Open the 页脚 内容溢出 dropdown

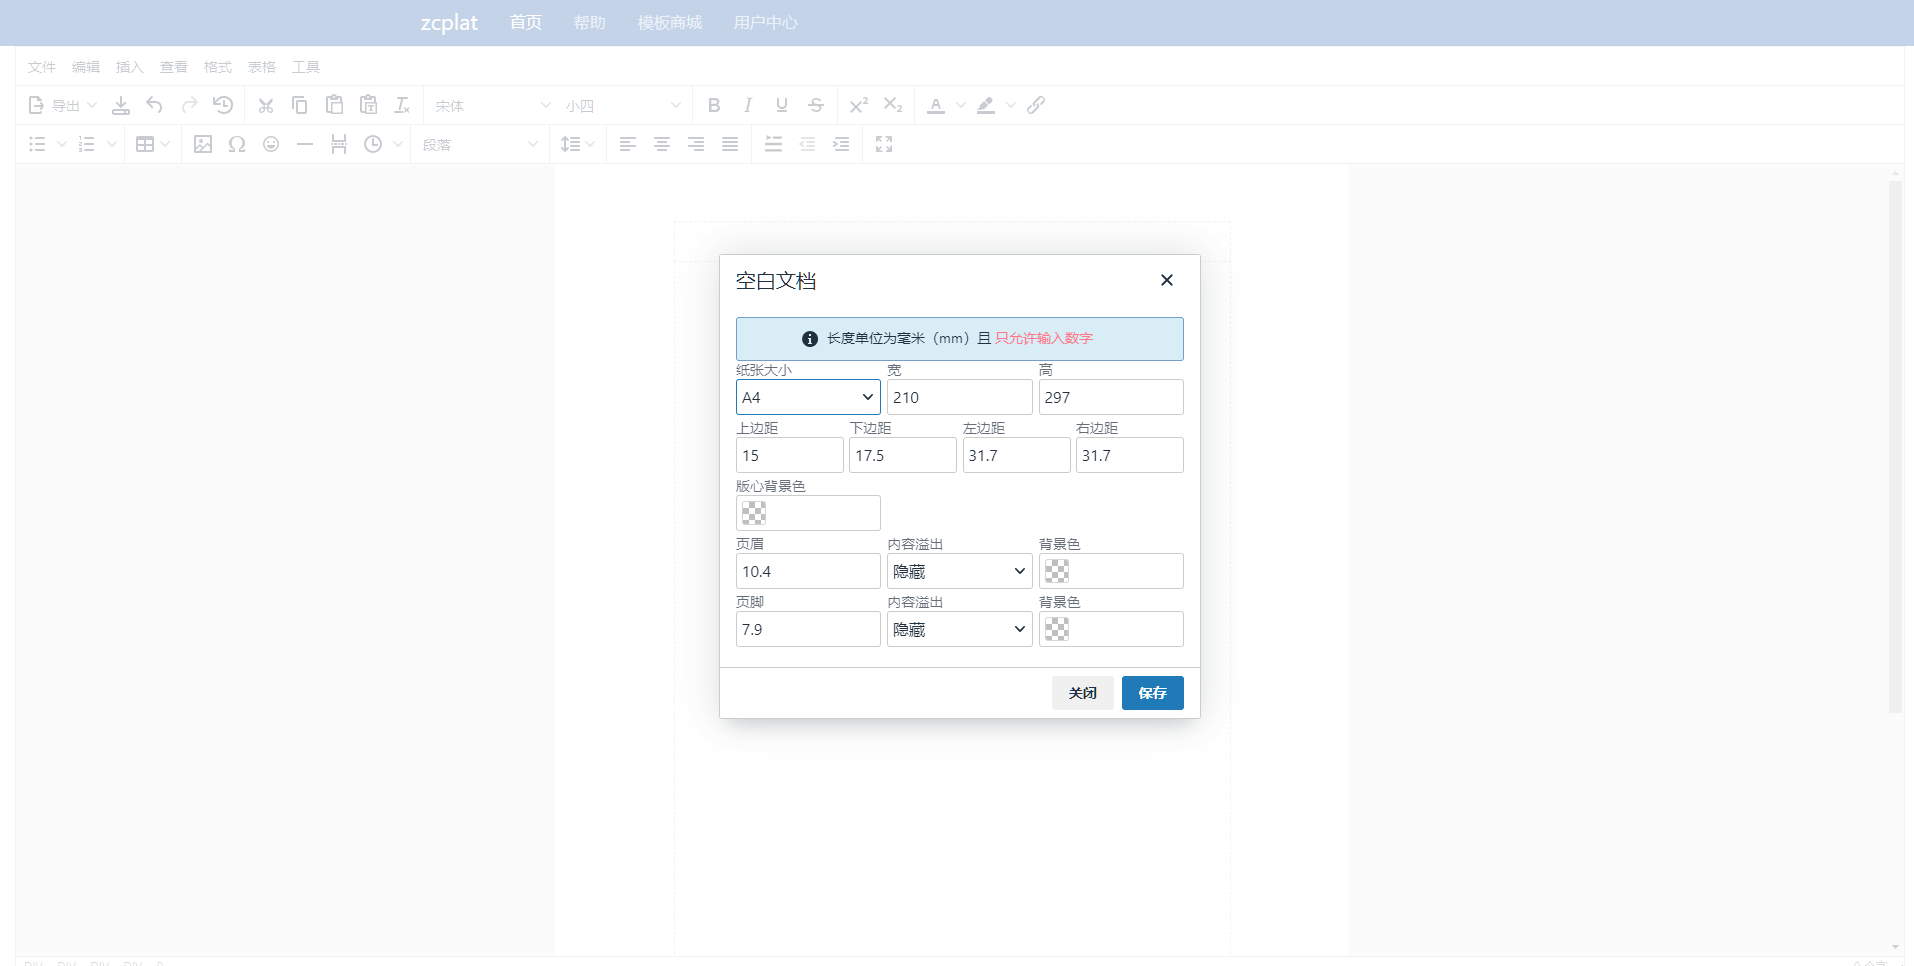[x=959, y=629]
